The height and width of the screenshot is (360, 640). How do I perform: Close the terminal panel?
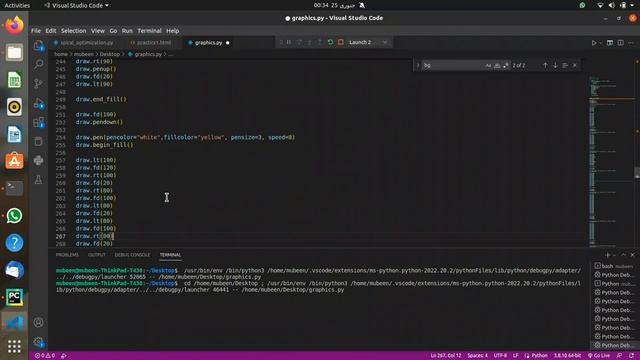[632, 255]
